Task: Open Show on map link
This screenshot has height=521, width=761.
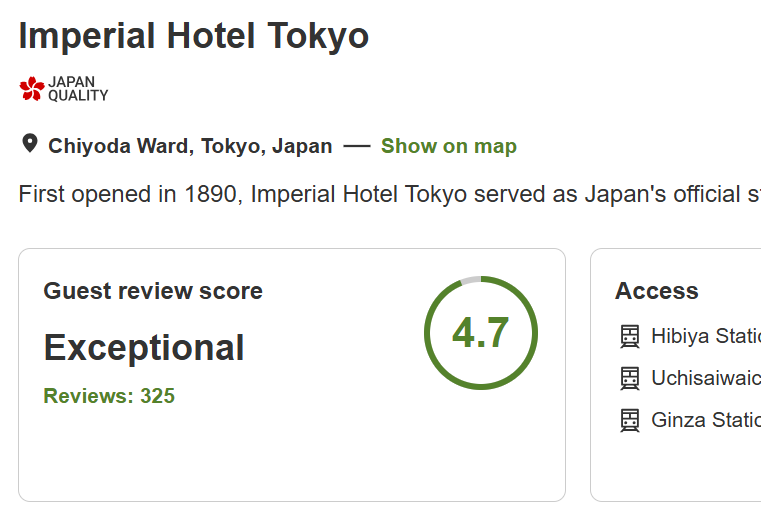Action: [x=448, y=146]
